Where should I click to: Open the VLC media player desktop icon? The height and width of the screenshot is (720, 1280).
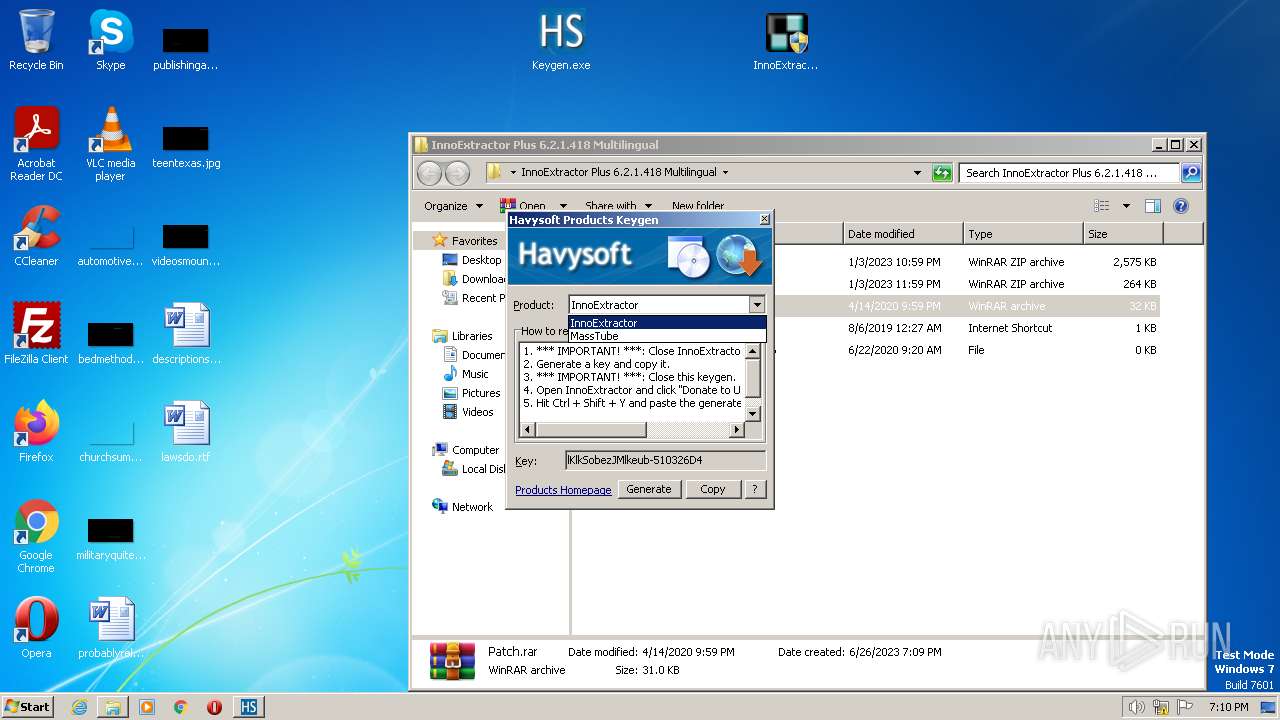click(x=110, y=144)
